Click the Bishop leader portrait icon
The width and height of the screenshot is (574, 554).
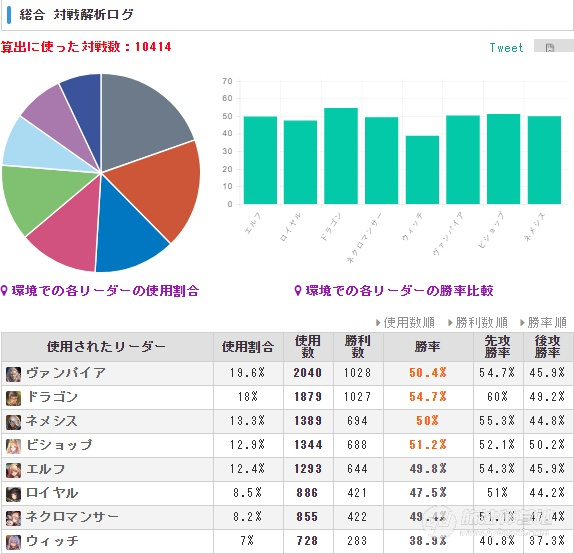pos(13,446)
